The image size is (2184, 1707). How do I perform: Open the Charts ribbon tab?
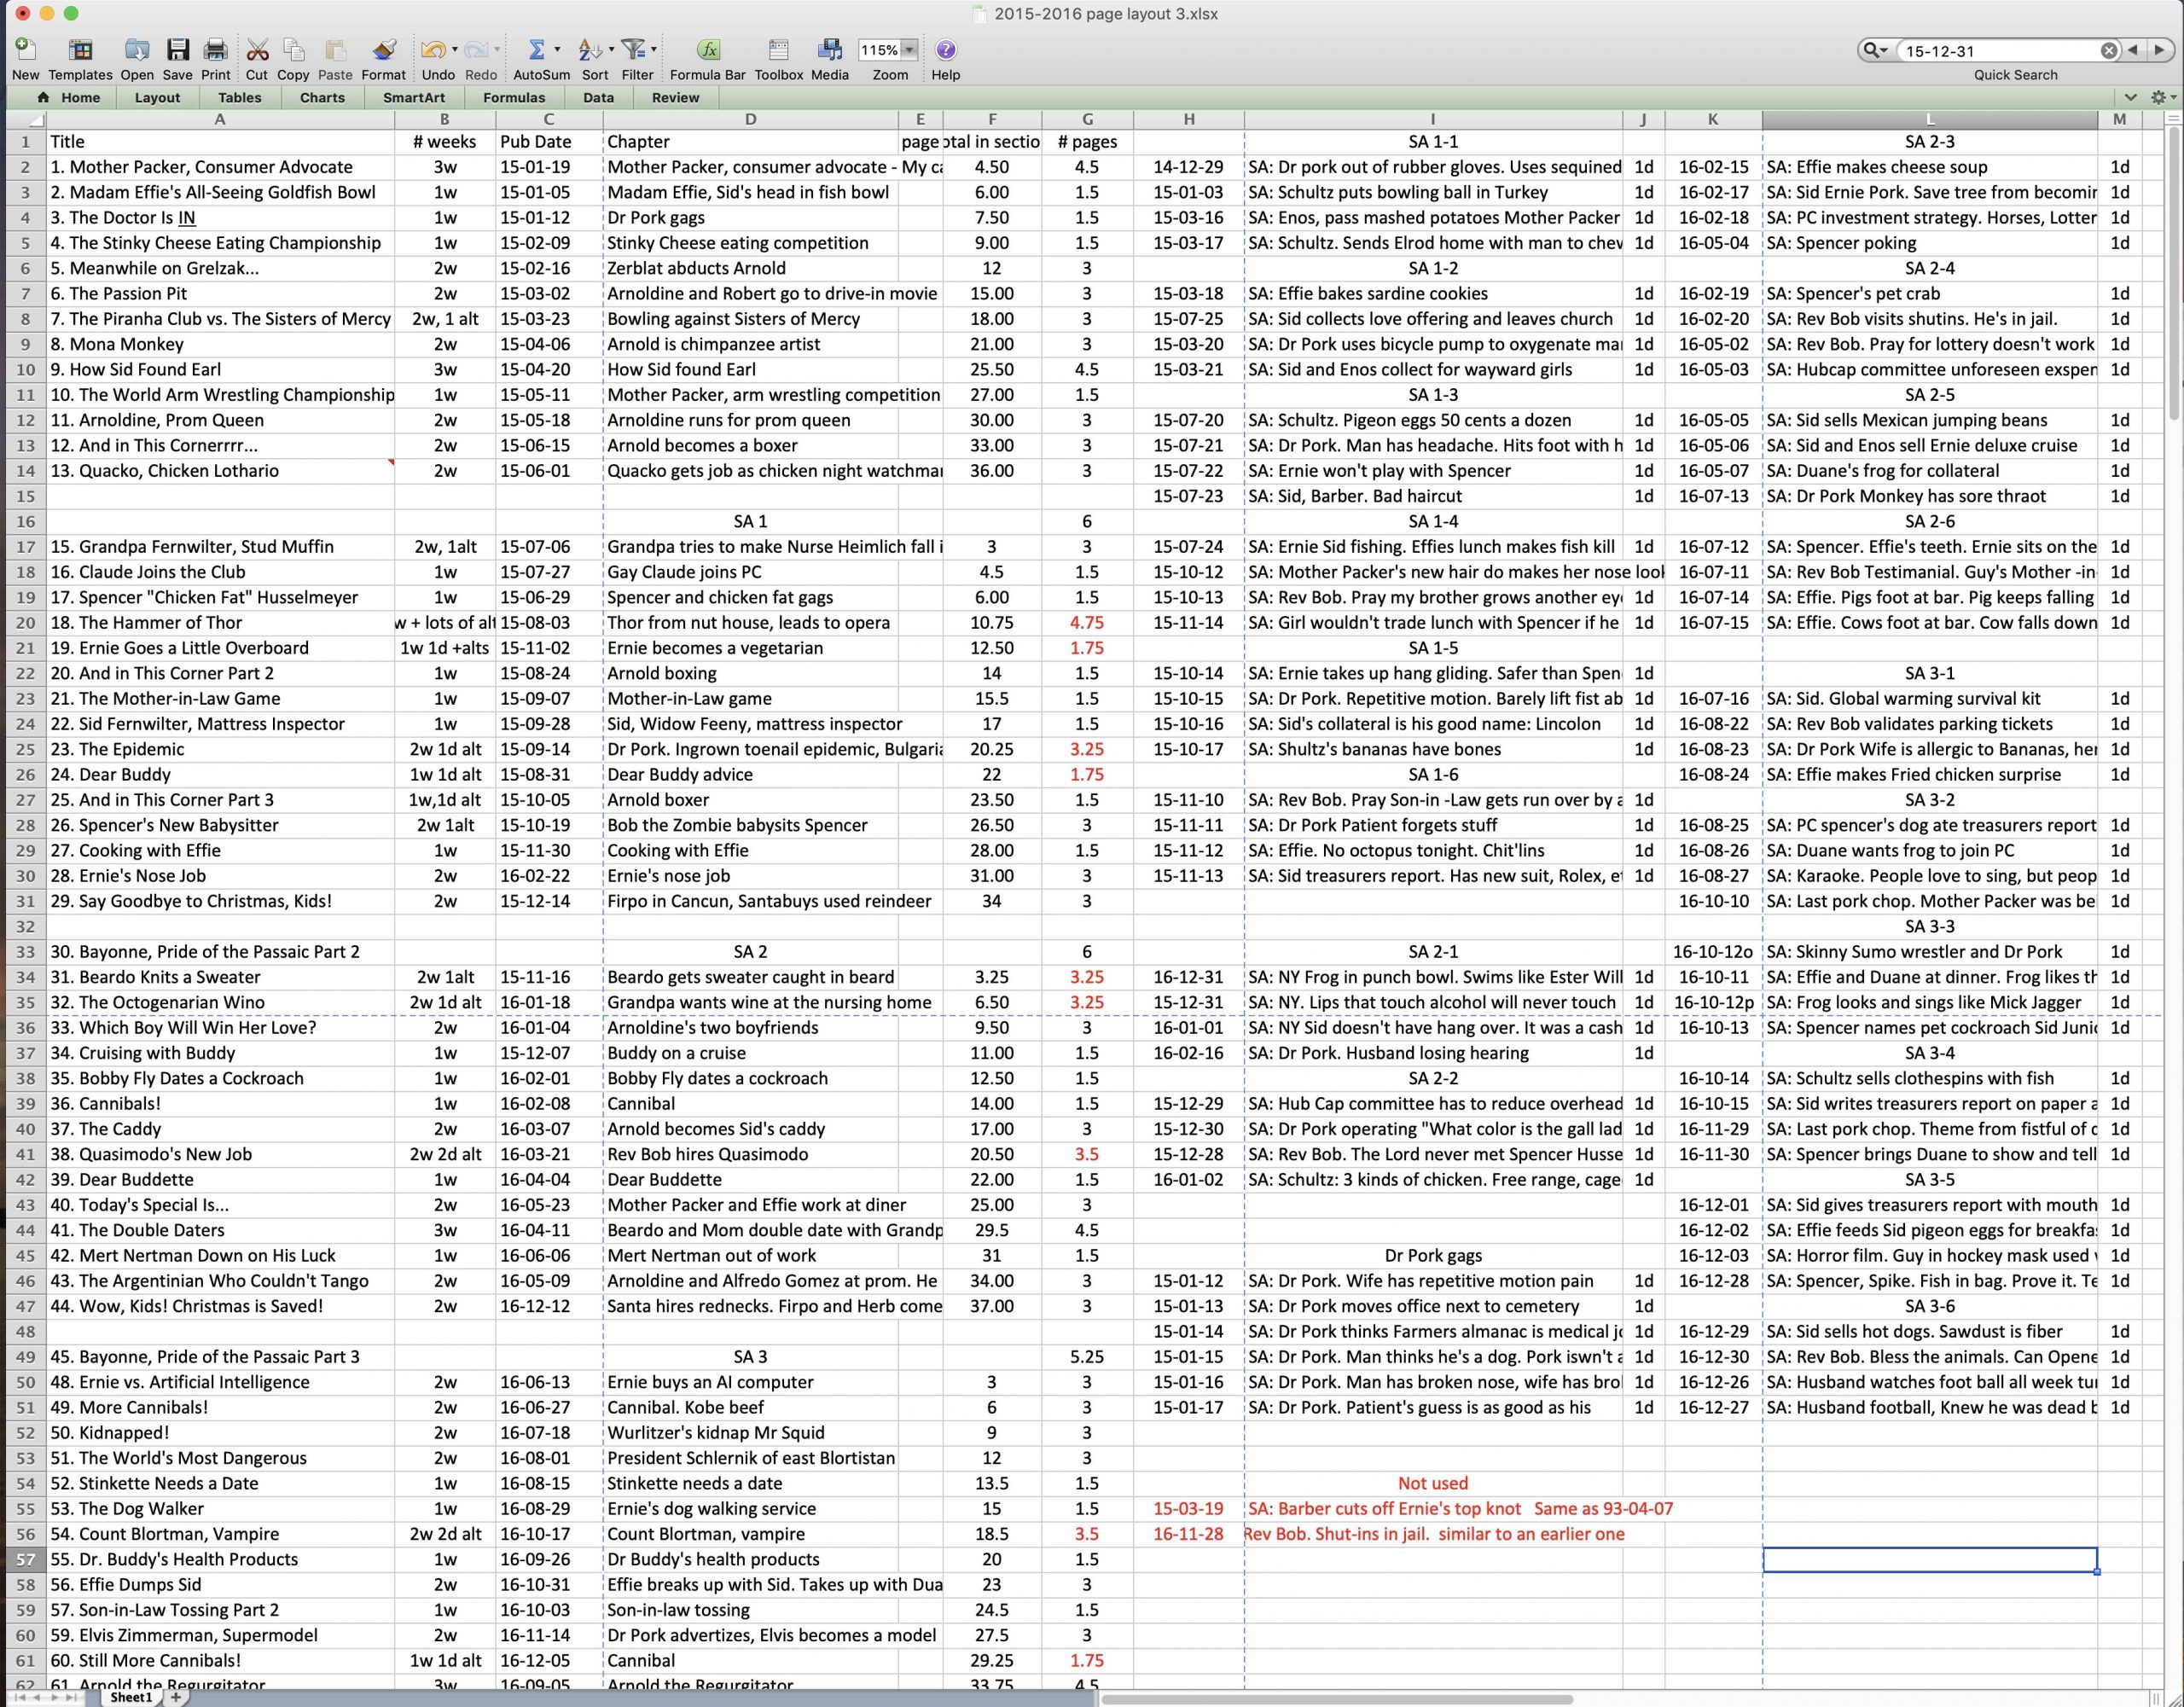point(322,98)
